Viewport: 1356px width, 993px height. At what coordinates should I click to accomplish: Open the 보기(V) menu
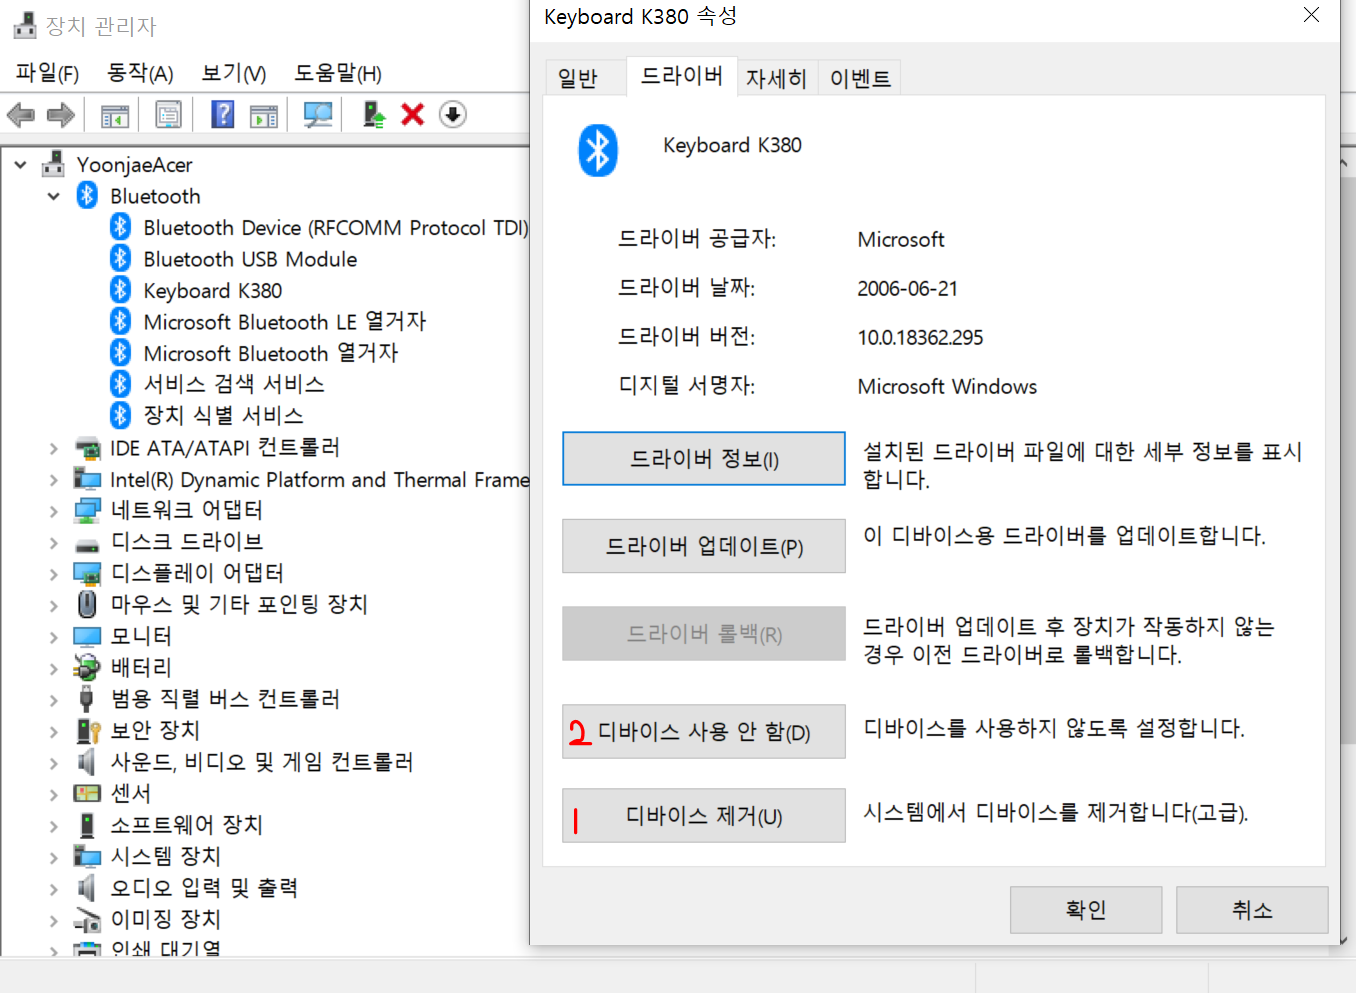pos(234,73)
